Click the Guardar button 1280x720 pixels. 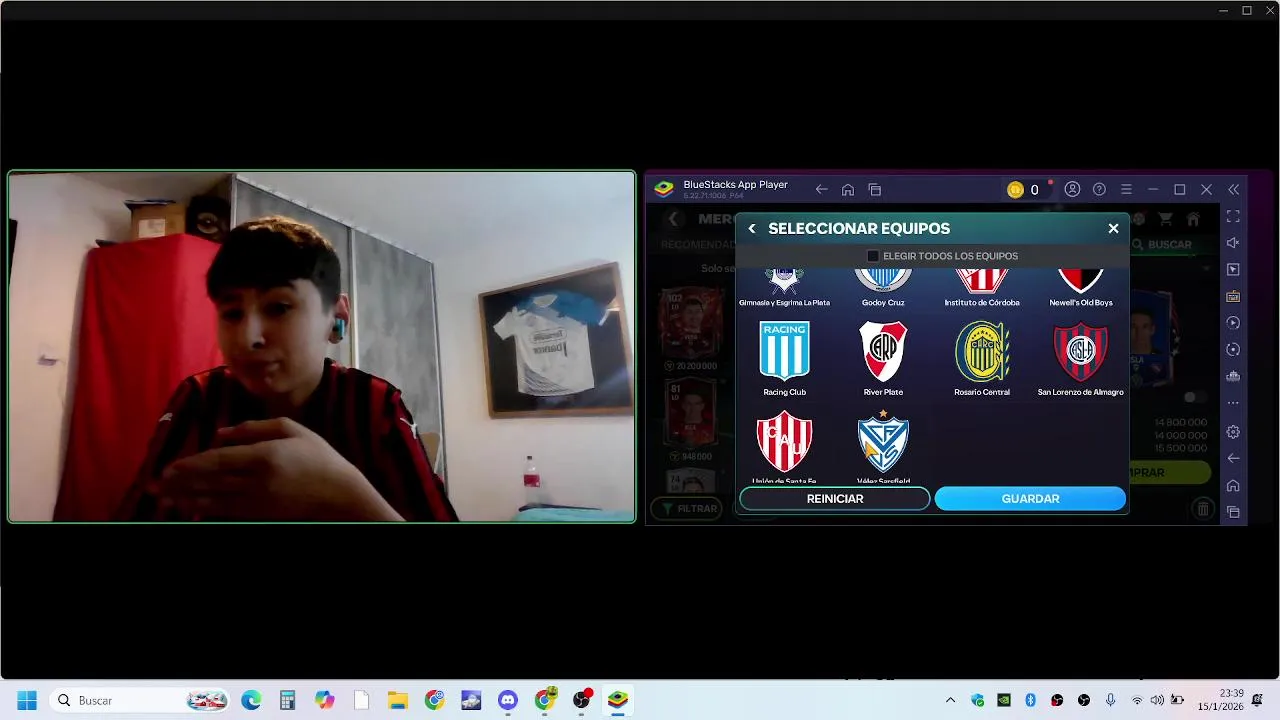(1030, 499)
